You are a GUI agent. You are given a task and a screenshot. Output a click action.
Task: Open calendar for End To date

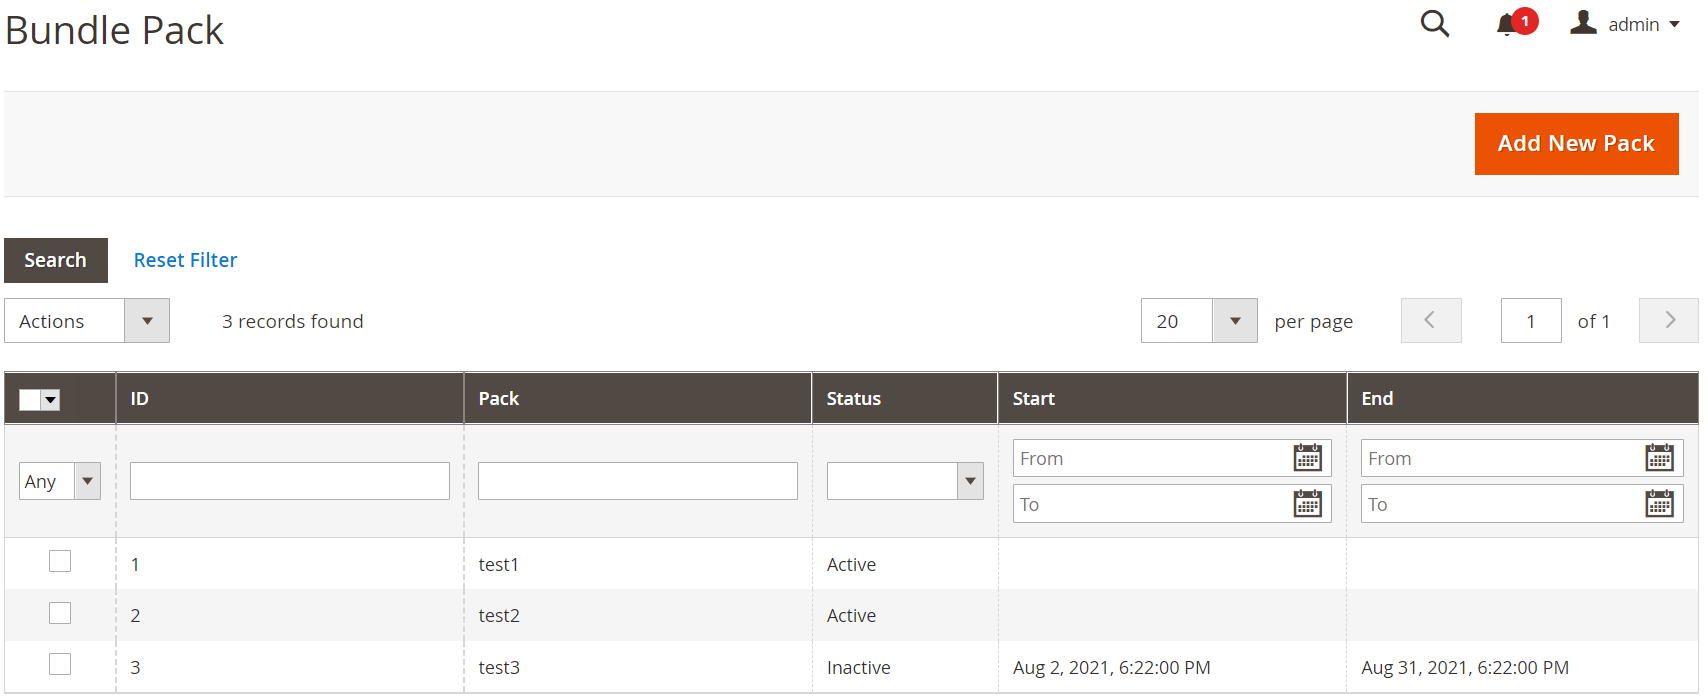point(1659,504)
